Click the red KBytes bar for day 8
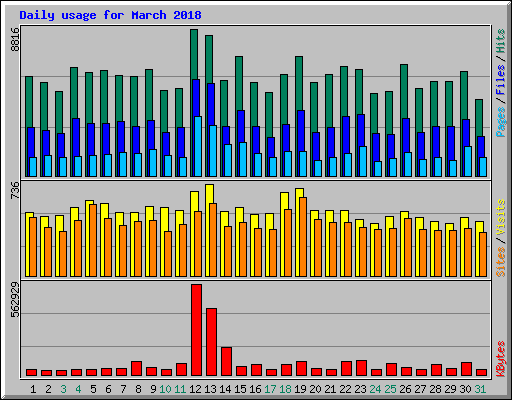 click(x=136, y=369)
